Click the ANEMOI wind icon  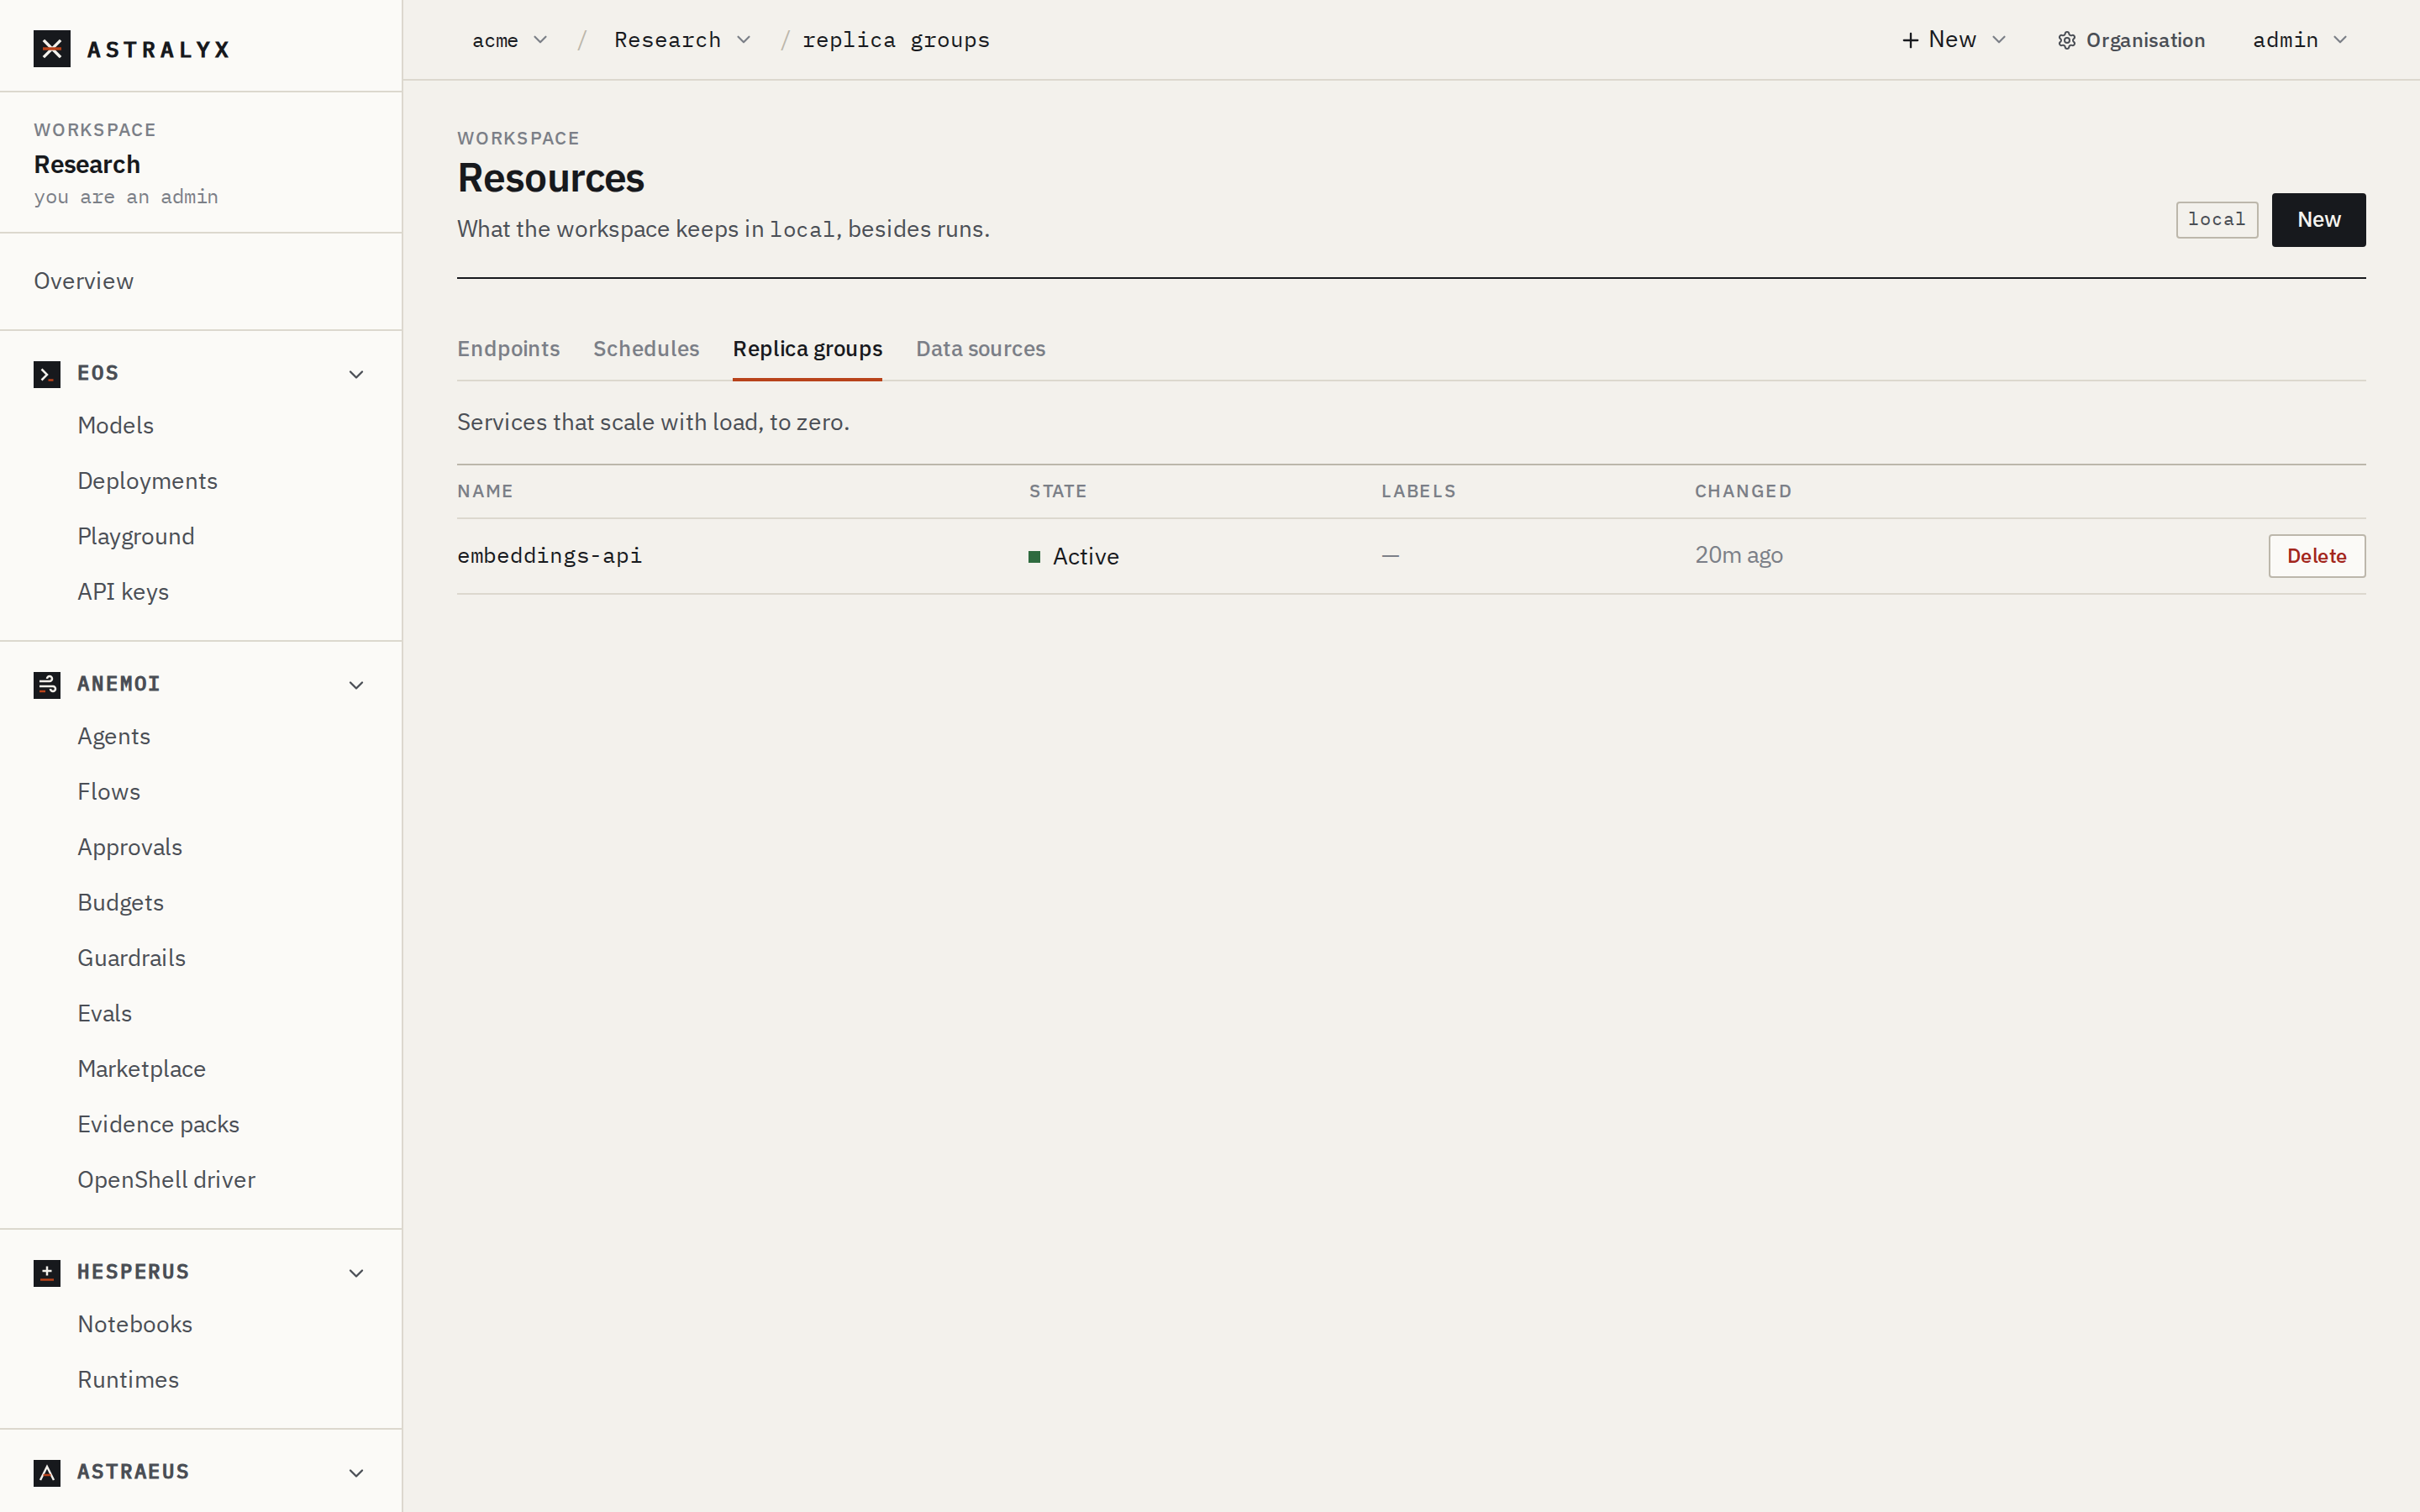pyautogui.click(x=47, y=685)
